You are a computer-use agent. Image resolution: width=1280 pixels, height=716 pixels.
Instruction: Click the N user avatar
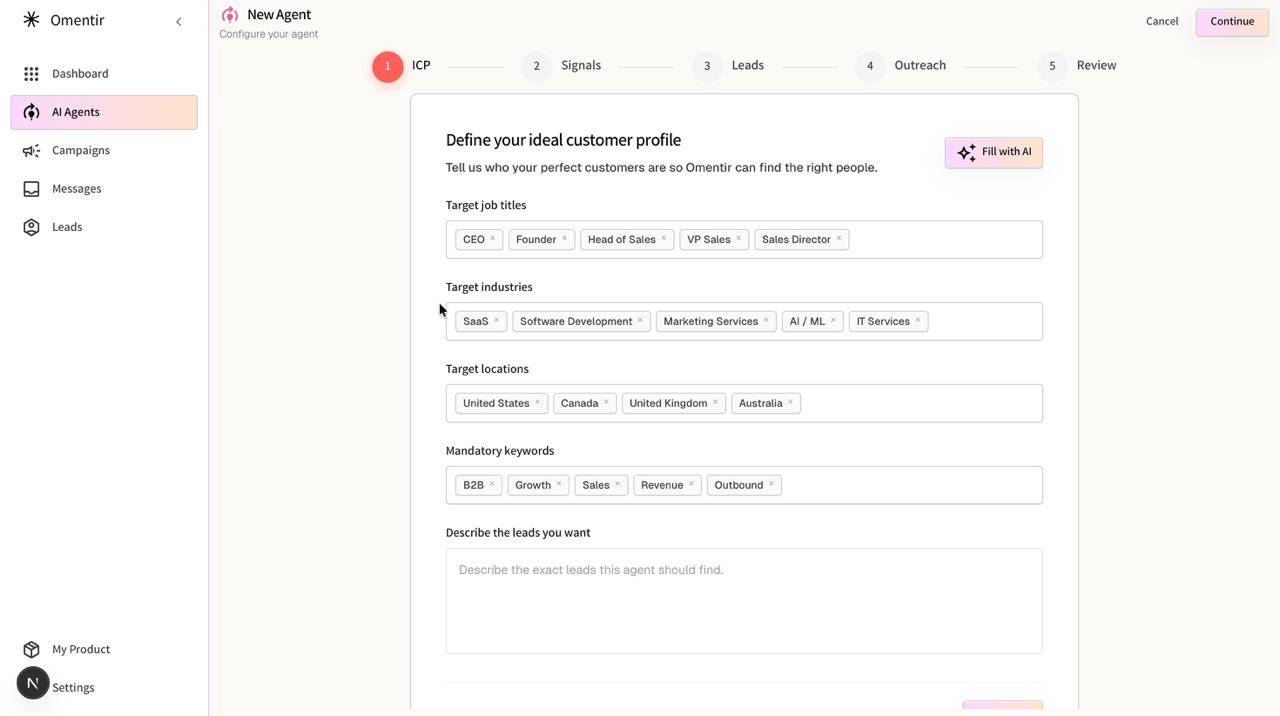[x=33, y=684]
